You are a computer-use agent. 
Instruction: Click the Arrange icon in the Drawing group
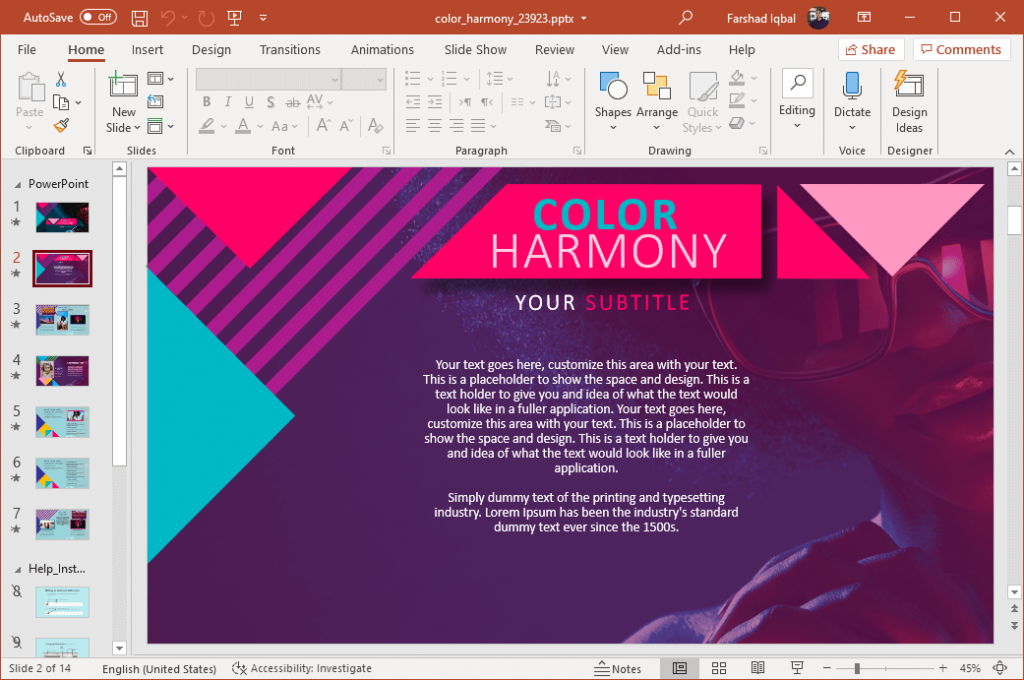click(x=657, y=95)
